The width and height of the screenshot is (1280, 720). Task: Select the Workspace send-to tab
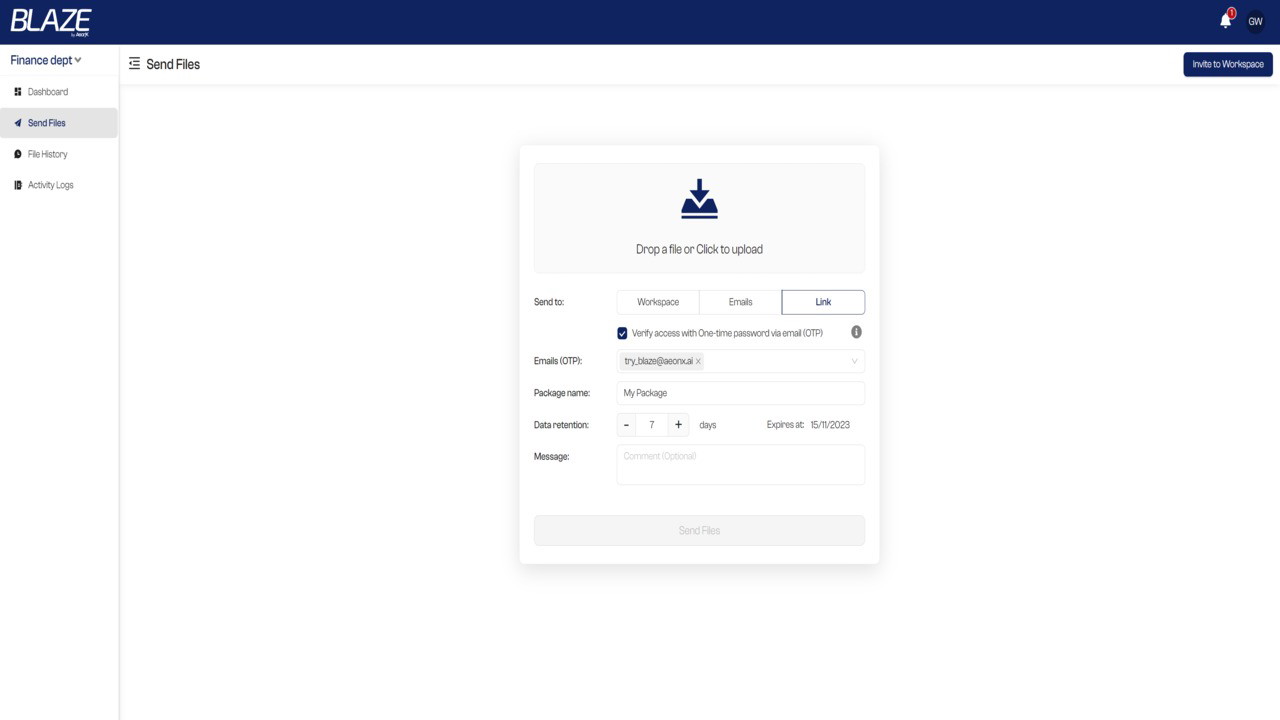(658, 302)
